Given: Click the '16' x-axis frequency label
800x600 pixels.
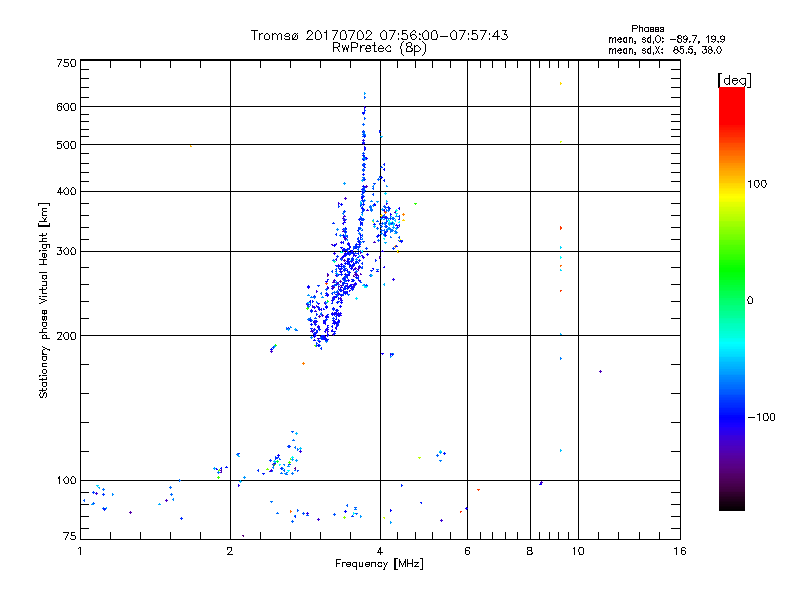Looking at the screenshot, I should point(680,551).
